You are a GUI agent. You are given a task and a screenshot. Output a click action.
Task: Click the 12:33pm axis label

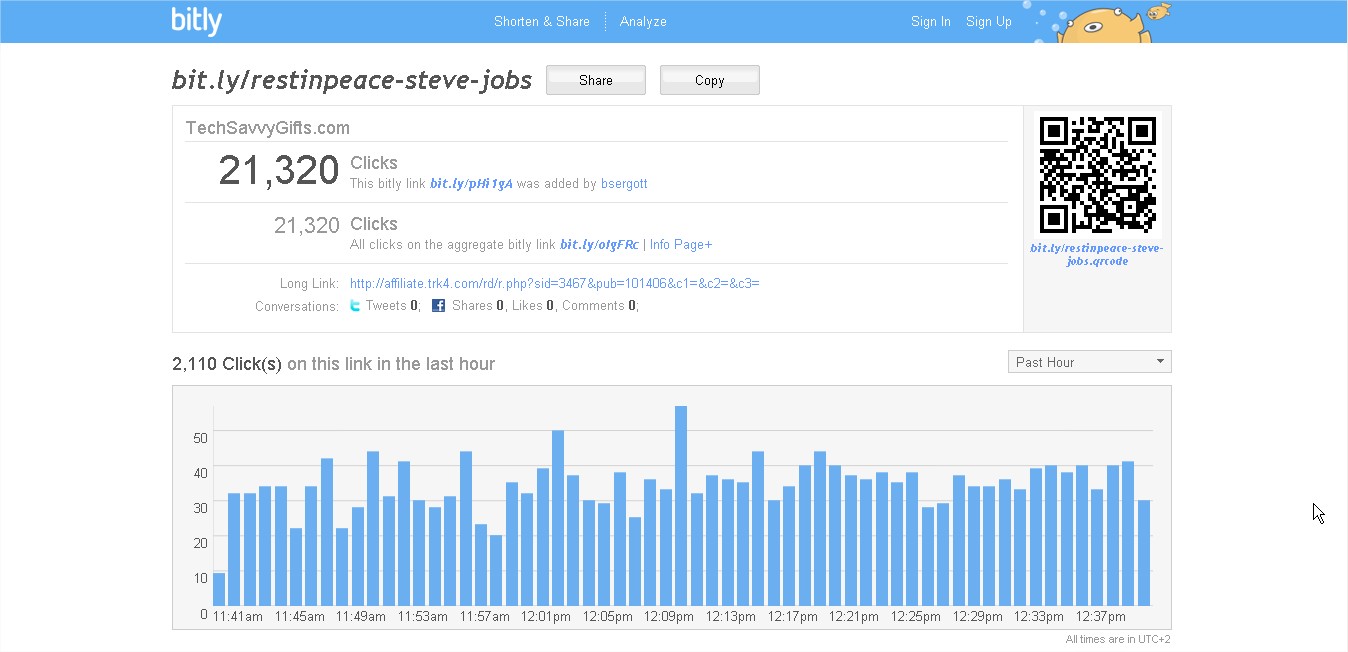(1039, 617)
